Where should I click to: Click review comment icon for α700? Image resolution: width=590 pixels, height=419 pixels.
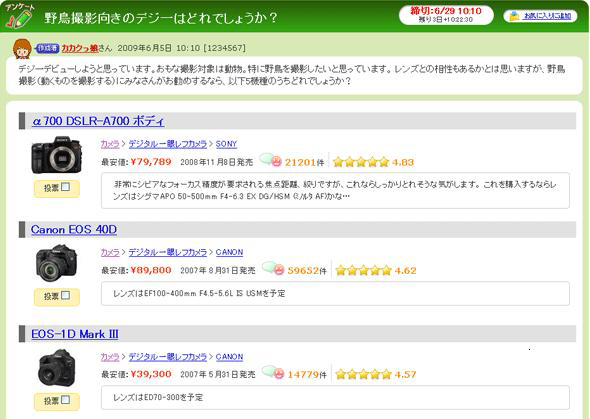click(271, 160)
